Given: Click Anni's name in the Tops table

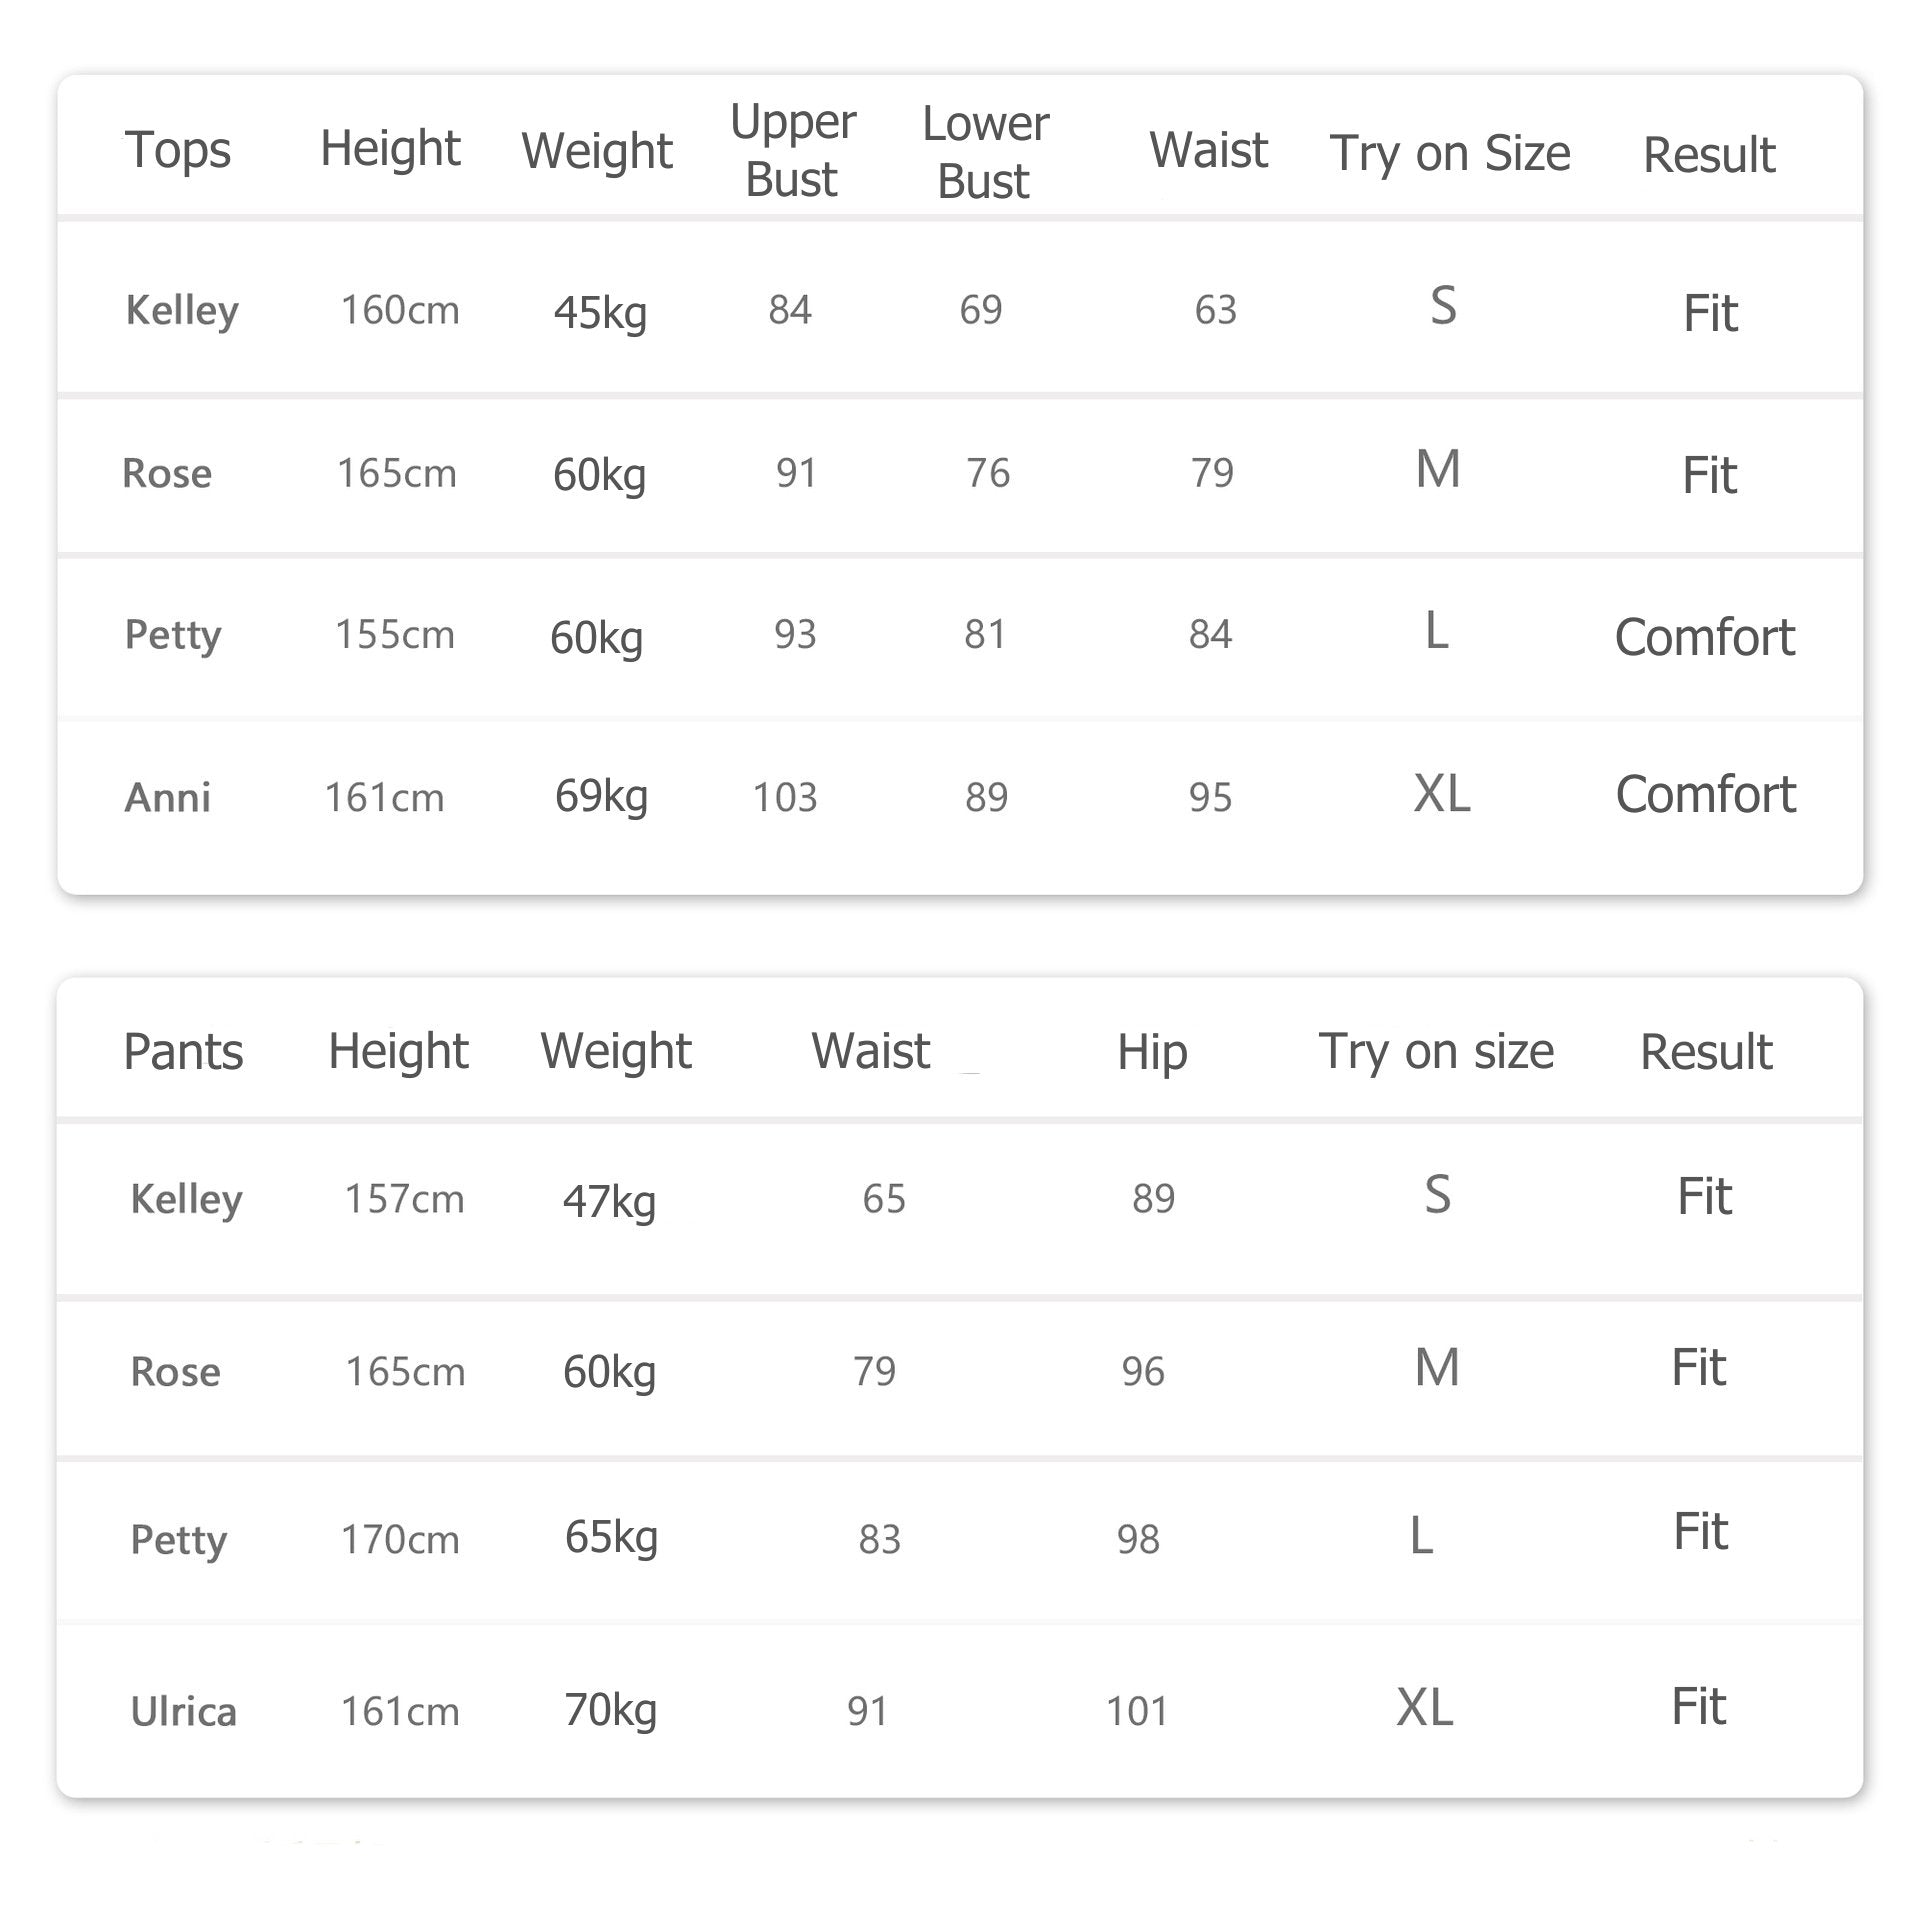Looking at the screenshot, I should pyautogui.click(x=167, y=798).
